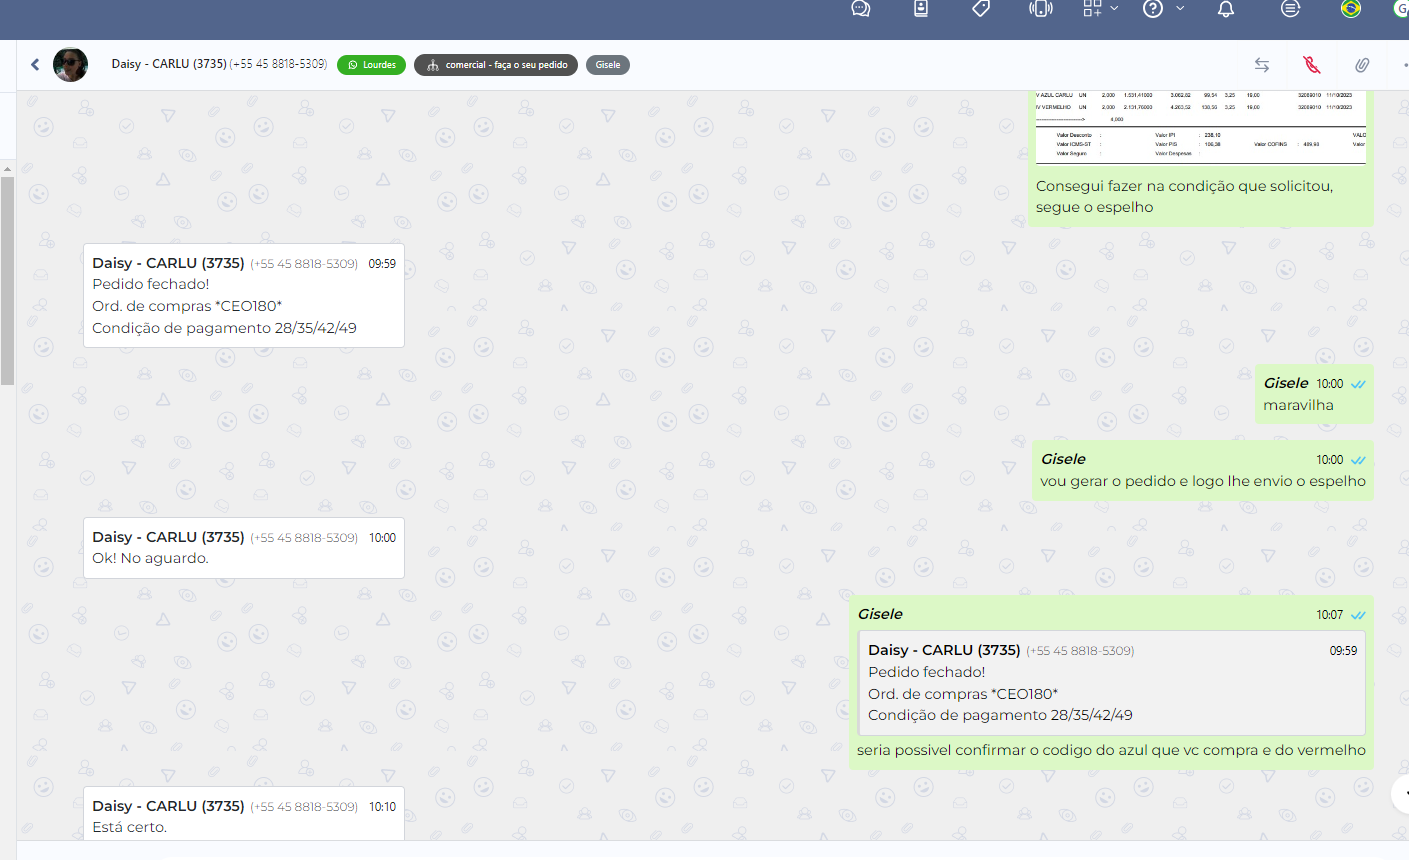The height and width of the screenshot is (860, 1409).
Task: Click the vertical scrollbar on the left
Action: [x=7, y=280]
